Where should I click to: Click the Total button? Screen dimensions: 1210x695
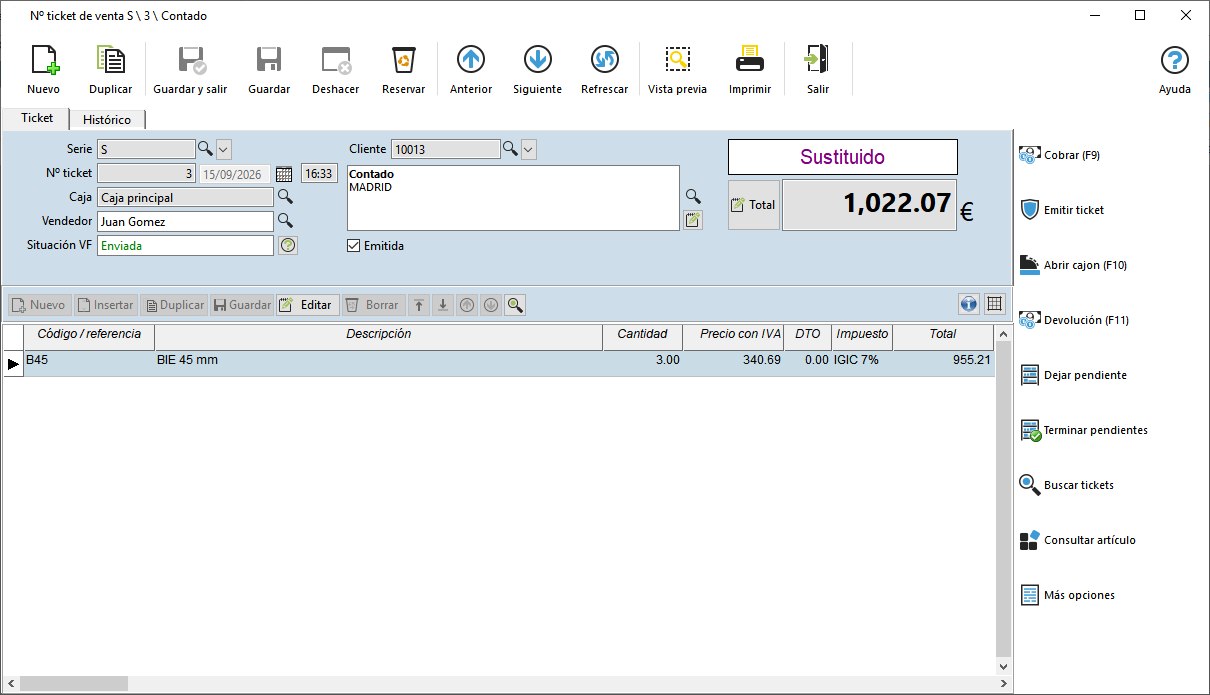753,205
